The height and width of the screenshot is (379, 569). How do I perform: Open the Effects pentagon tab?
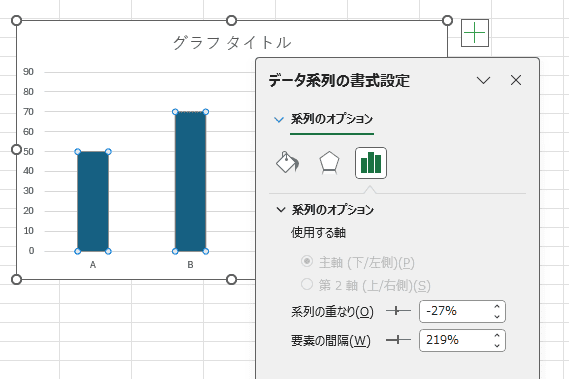point(329,162)
